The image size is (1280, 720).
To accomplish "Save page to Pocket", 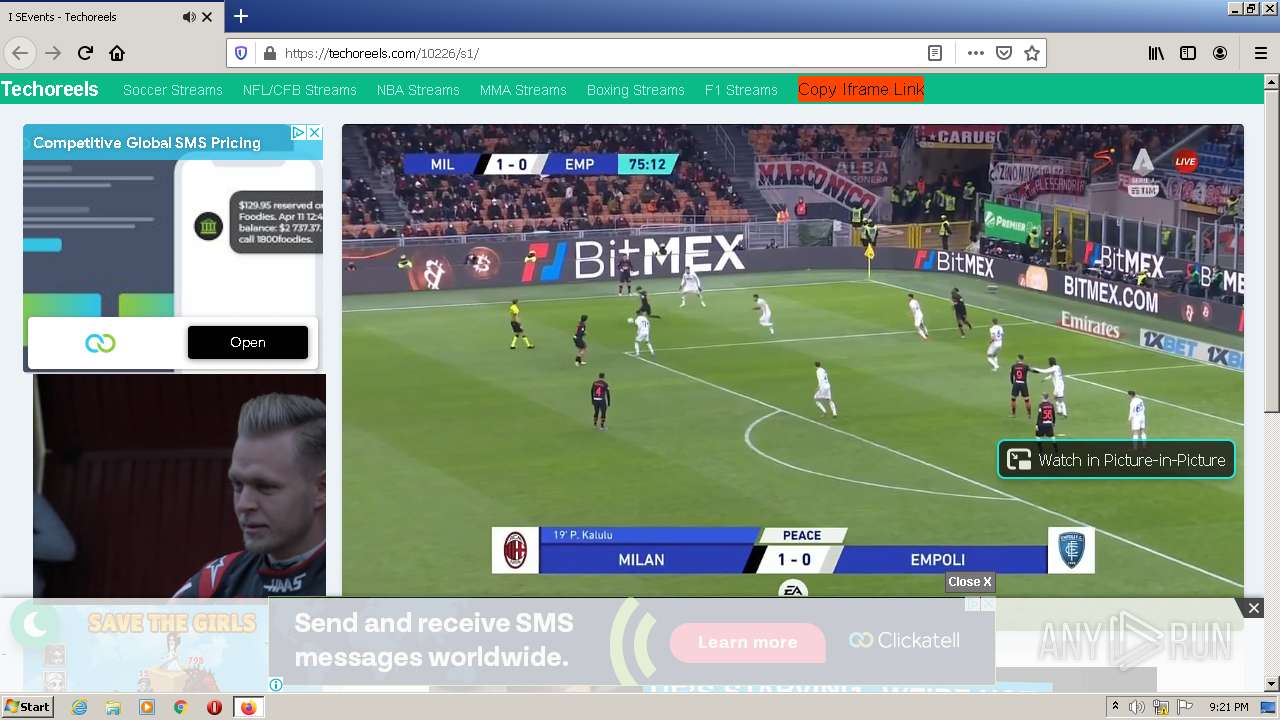I will pyautogui.click(x=1004, y=53).
